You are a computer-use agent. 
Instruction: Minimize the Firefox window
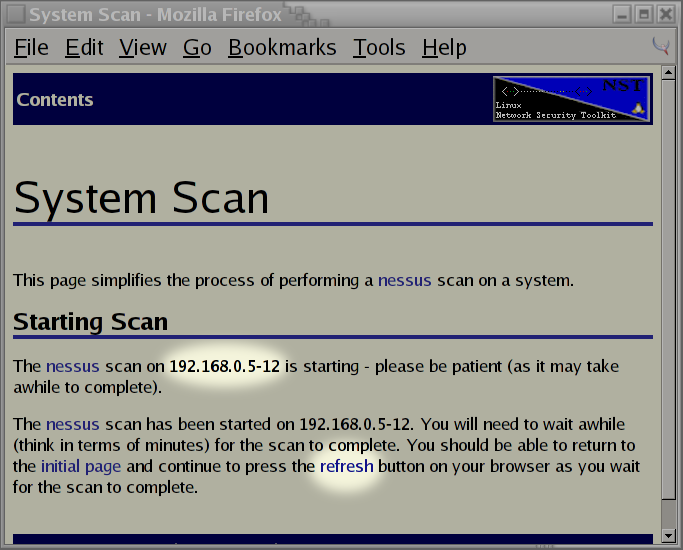(x=622, y=14)
